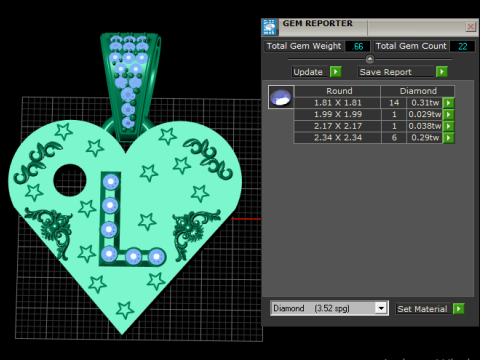480x360 pixels.
Task: Click the Total Gem Weight label
Action: pos(304,46)
